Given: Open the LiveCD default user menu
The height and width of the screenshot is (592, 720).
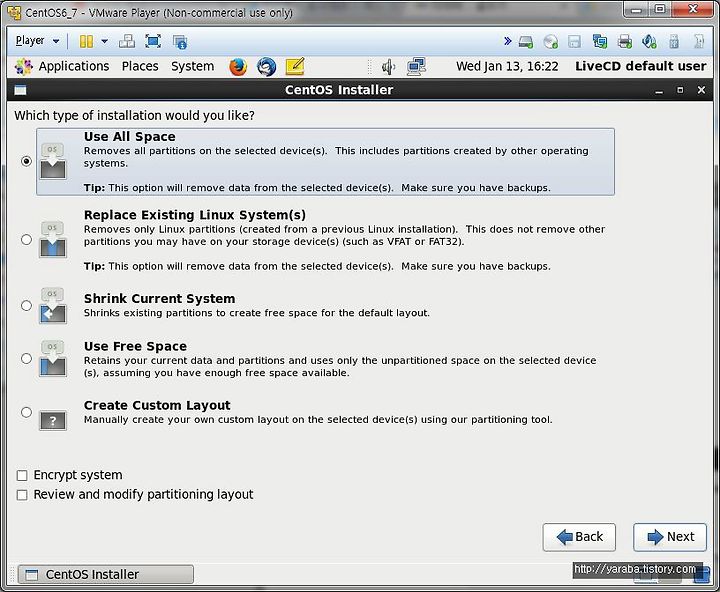Looking at the screenshot, I should tap(641, 67).
